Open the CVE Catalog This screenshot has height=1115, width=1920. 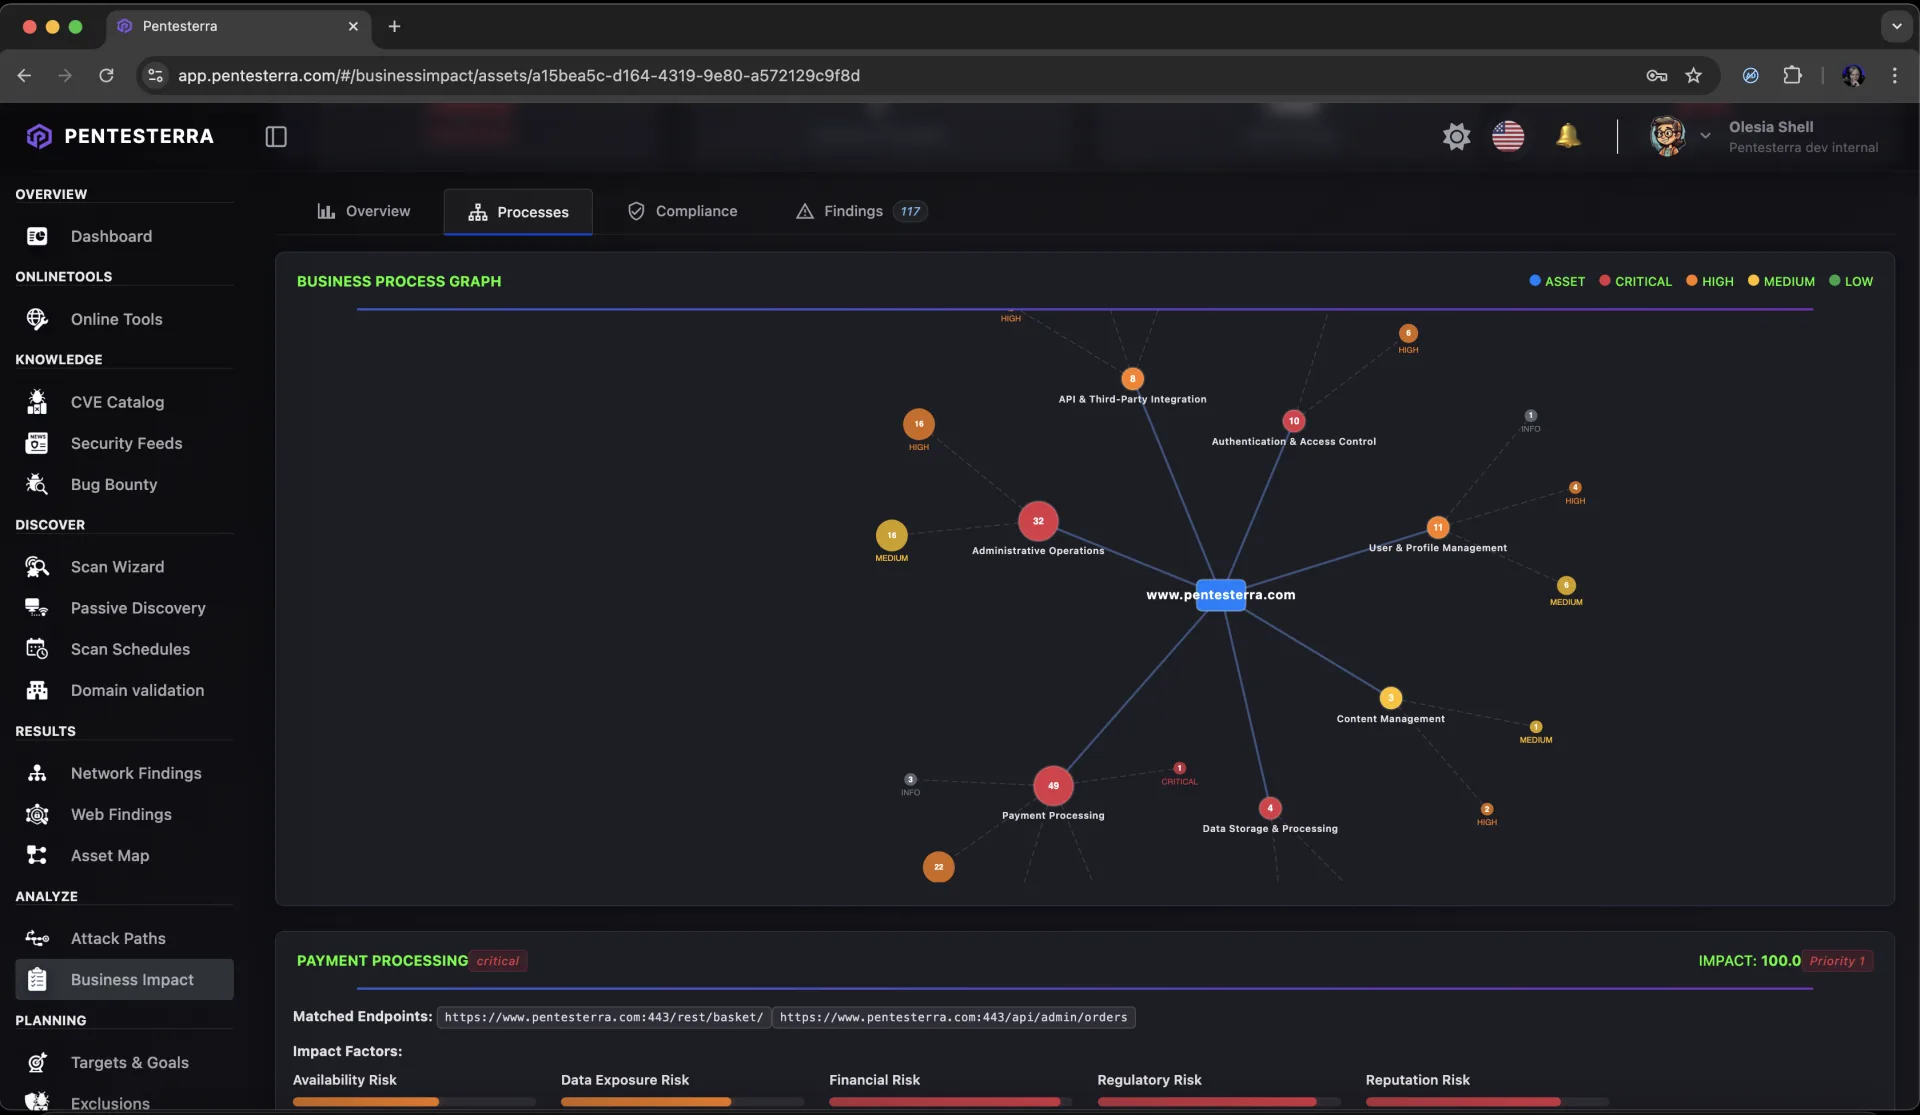click(117, 401)
